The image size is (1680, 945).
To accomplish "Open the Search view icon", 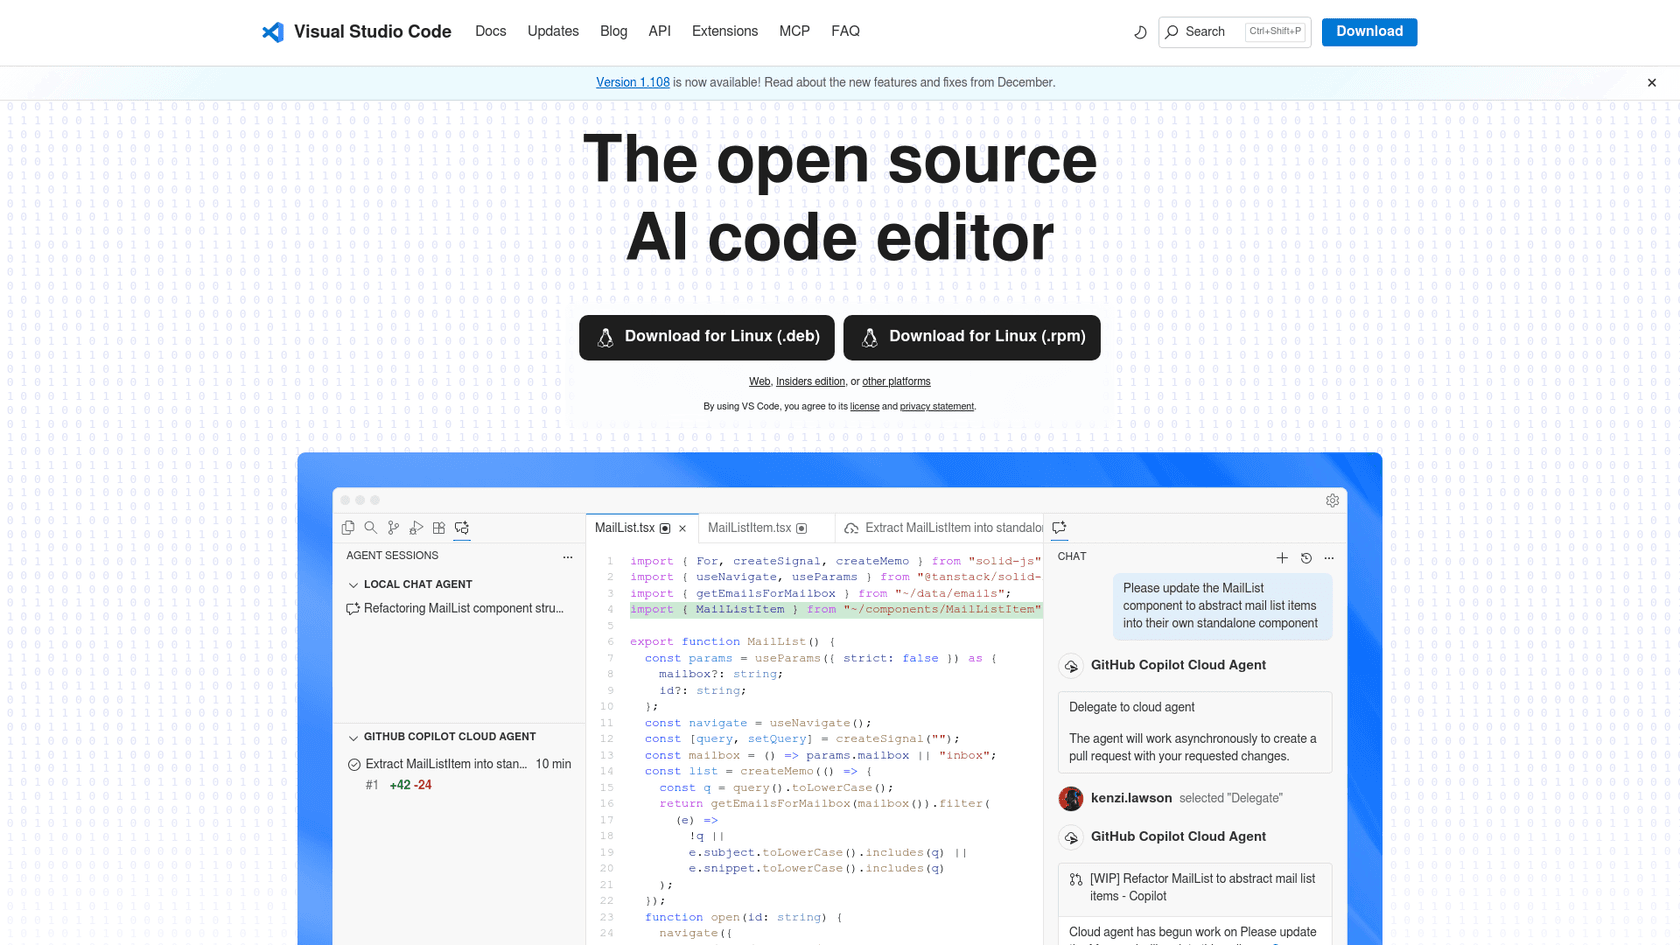I will (x=371, y=527).
